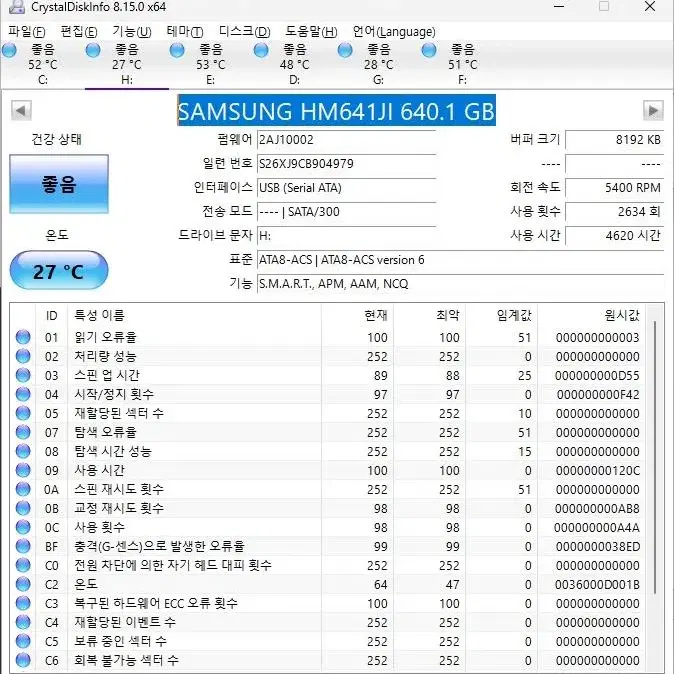The height and width of the screenshot is (674, 674).
Task: Click status orb for attribute C5 보류 중인 섹터 수
Action: pyautogui.click(x=23, y=641)
